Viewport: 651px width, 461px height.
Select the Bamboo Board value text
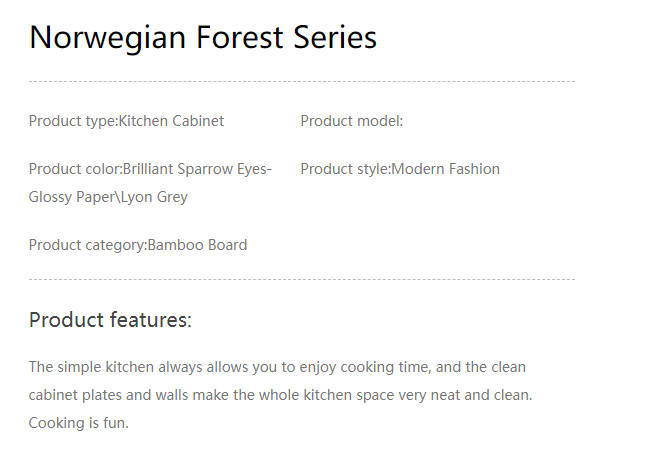pyautogui.click(x=198, y=245)
